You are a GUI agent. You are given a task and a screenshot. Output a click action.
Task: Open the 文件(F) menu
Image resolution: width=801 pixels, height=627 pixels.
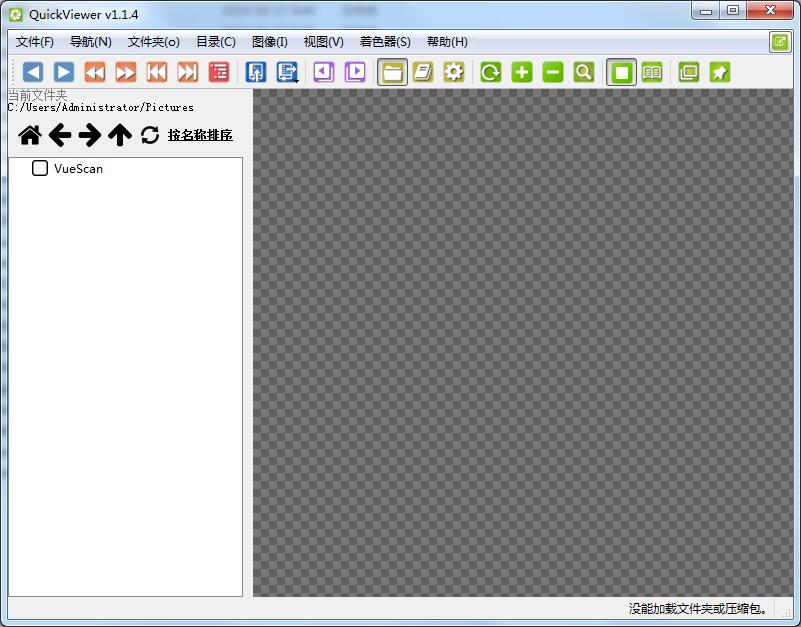pos(35,42)
